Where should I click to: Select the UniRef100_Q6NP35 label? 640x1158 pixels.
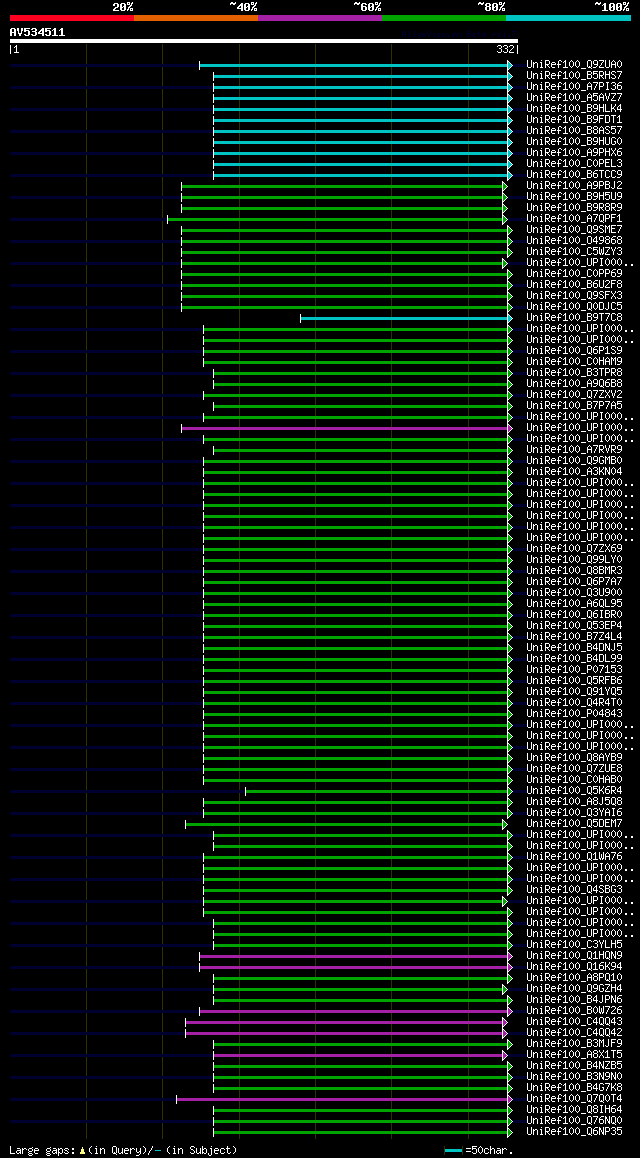point(574,1132)
